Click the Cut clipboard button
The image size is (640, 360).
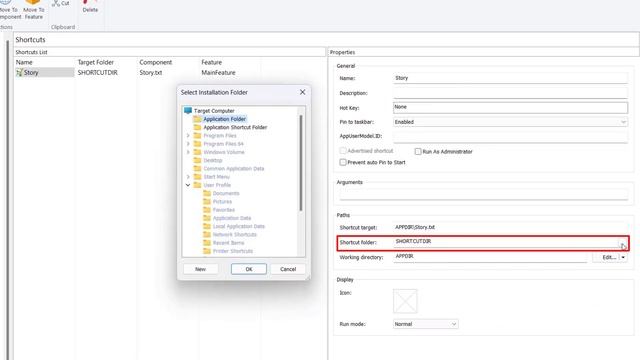(x=60, y=3)
